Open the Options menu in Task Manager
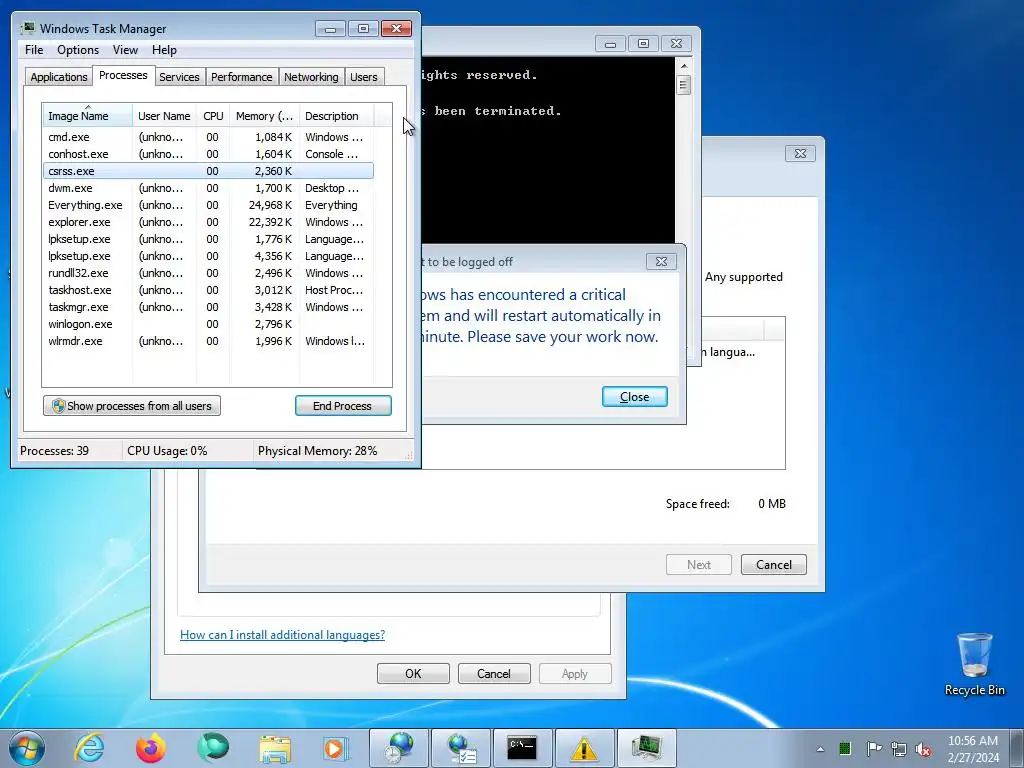 pyautogui.click(x=78, y=50)
